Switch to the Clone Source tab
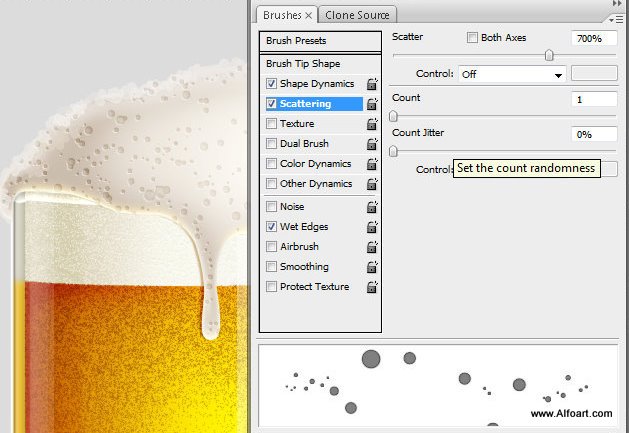The width and height of the screenshot is (629, 433). coord(357,15)
